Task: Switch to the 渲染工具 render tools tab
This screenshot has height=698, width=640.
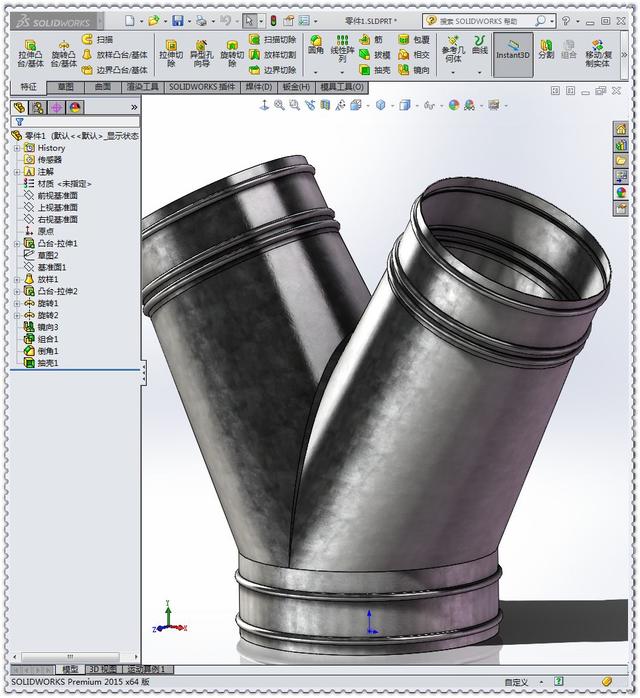Action: coord(142,87)
